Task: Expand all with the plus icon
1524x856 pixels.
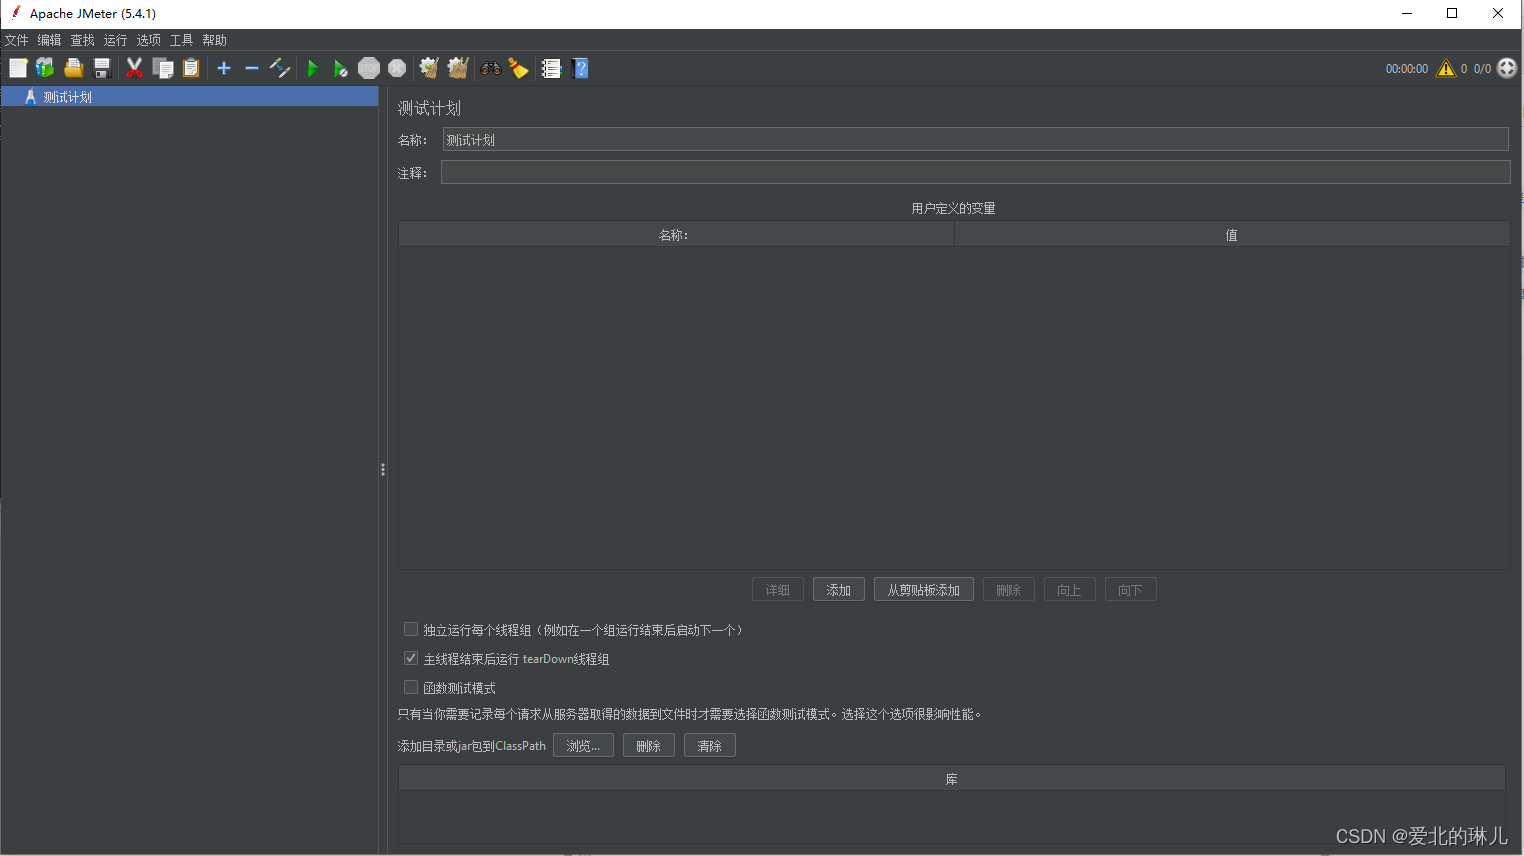Action: point(224,68)
